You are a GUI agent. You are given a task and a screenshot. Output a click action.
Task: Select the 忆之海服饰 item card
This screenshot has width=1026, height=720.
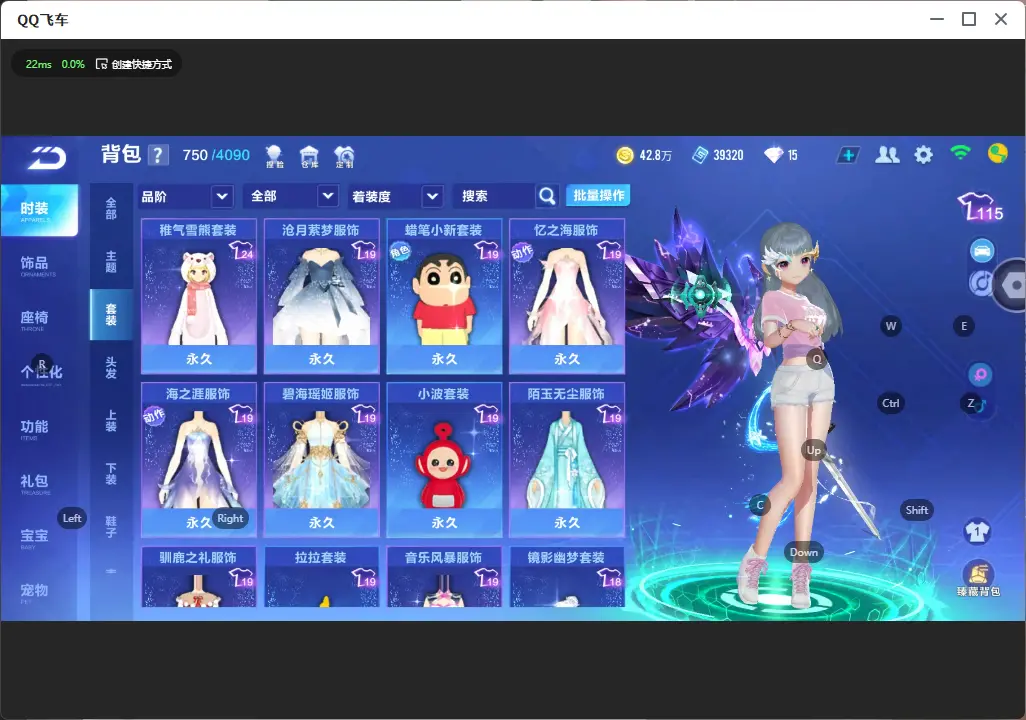pos(567,296)
